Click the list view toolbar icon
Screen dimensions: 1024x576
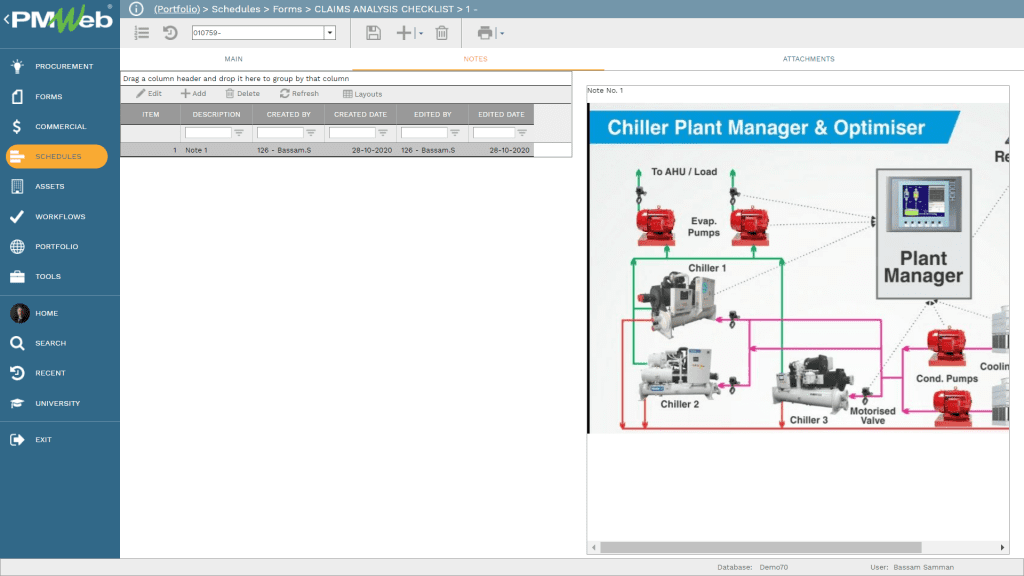point(142,33)
